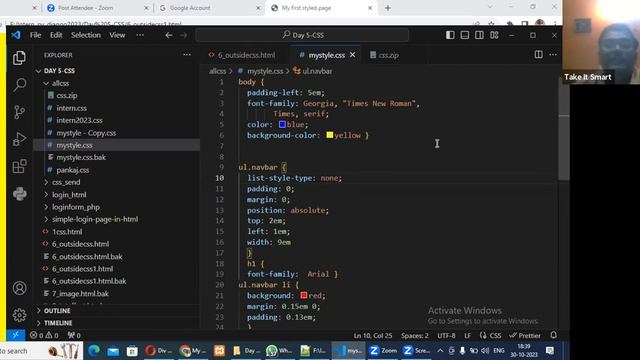Click the Explorer more actions ellipsis
Image resolution: width=640 pixels, height=360 pixels.
click(x=187, y=55)
